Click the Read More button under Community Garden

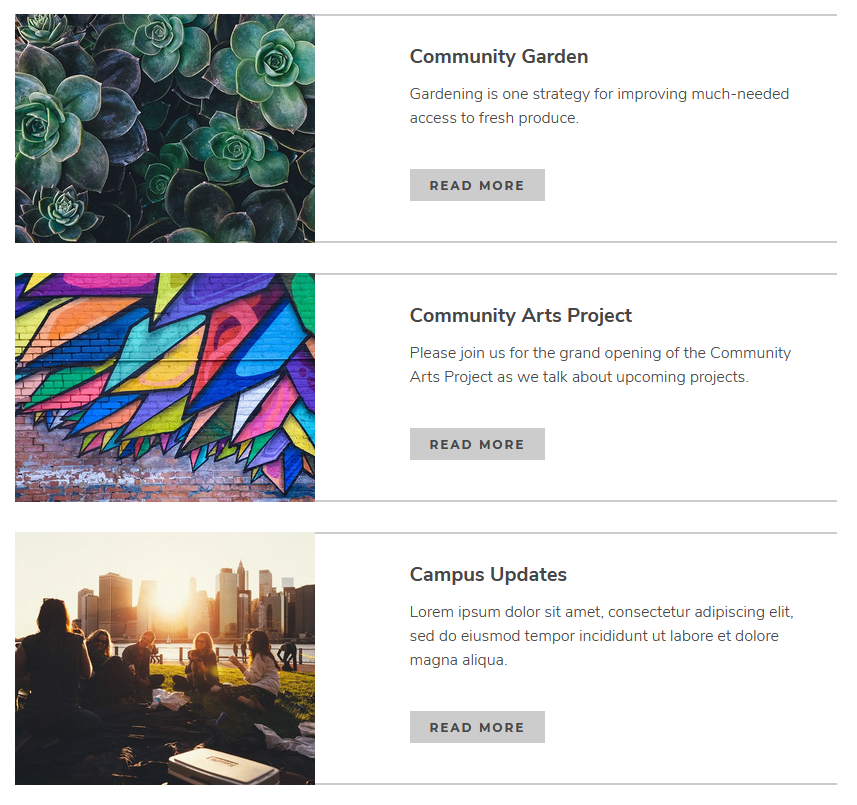pos(477,185)
